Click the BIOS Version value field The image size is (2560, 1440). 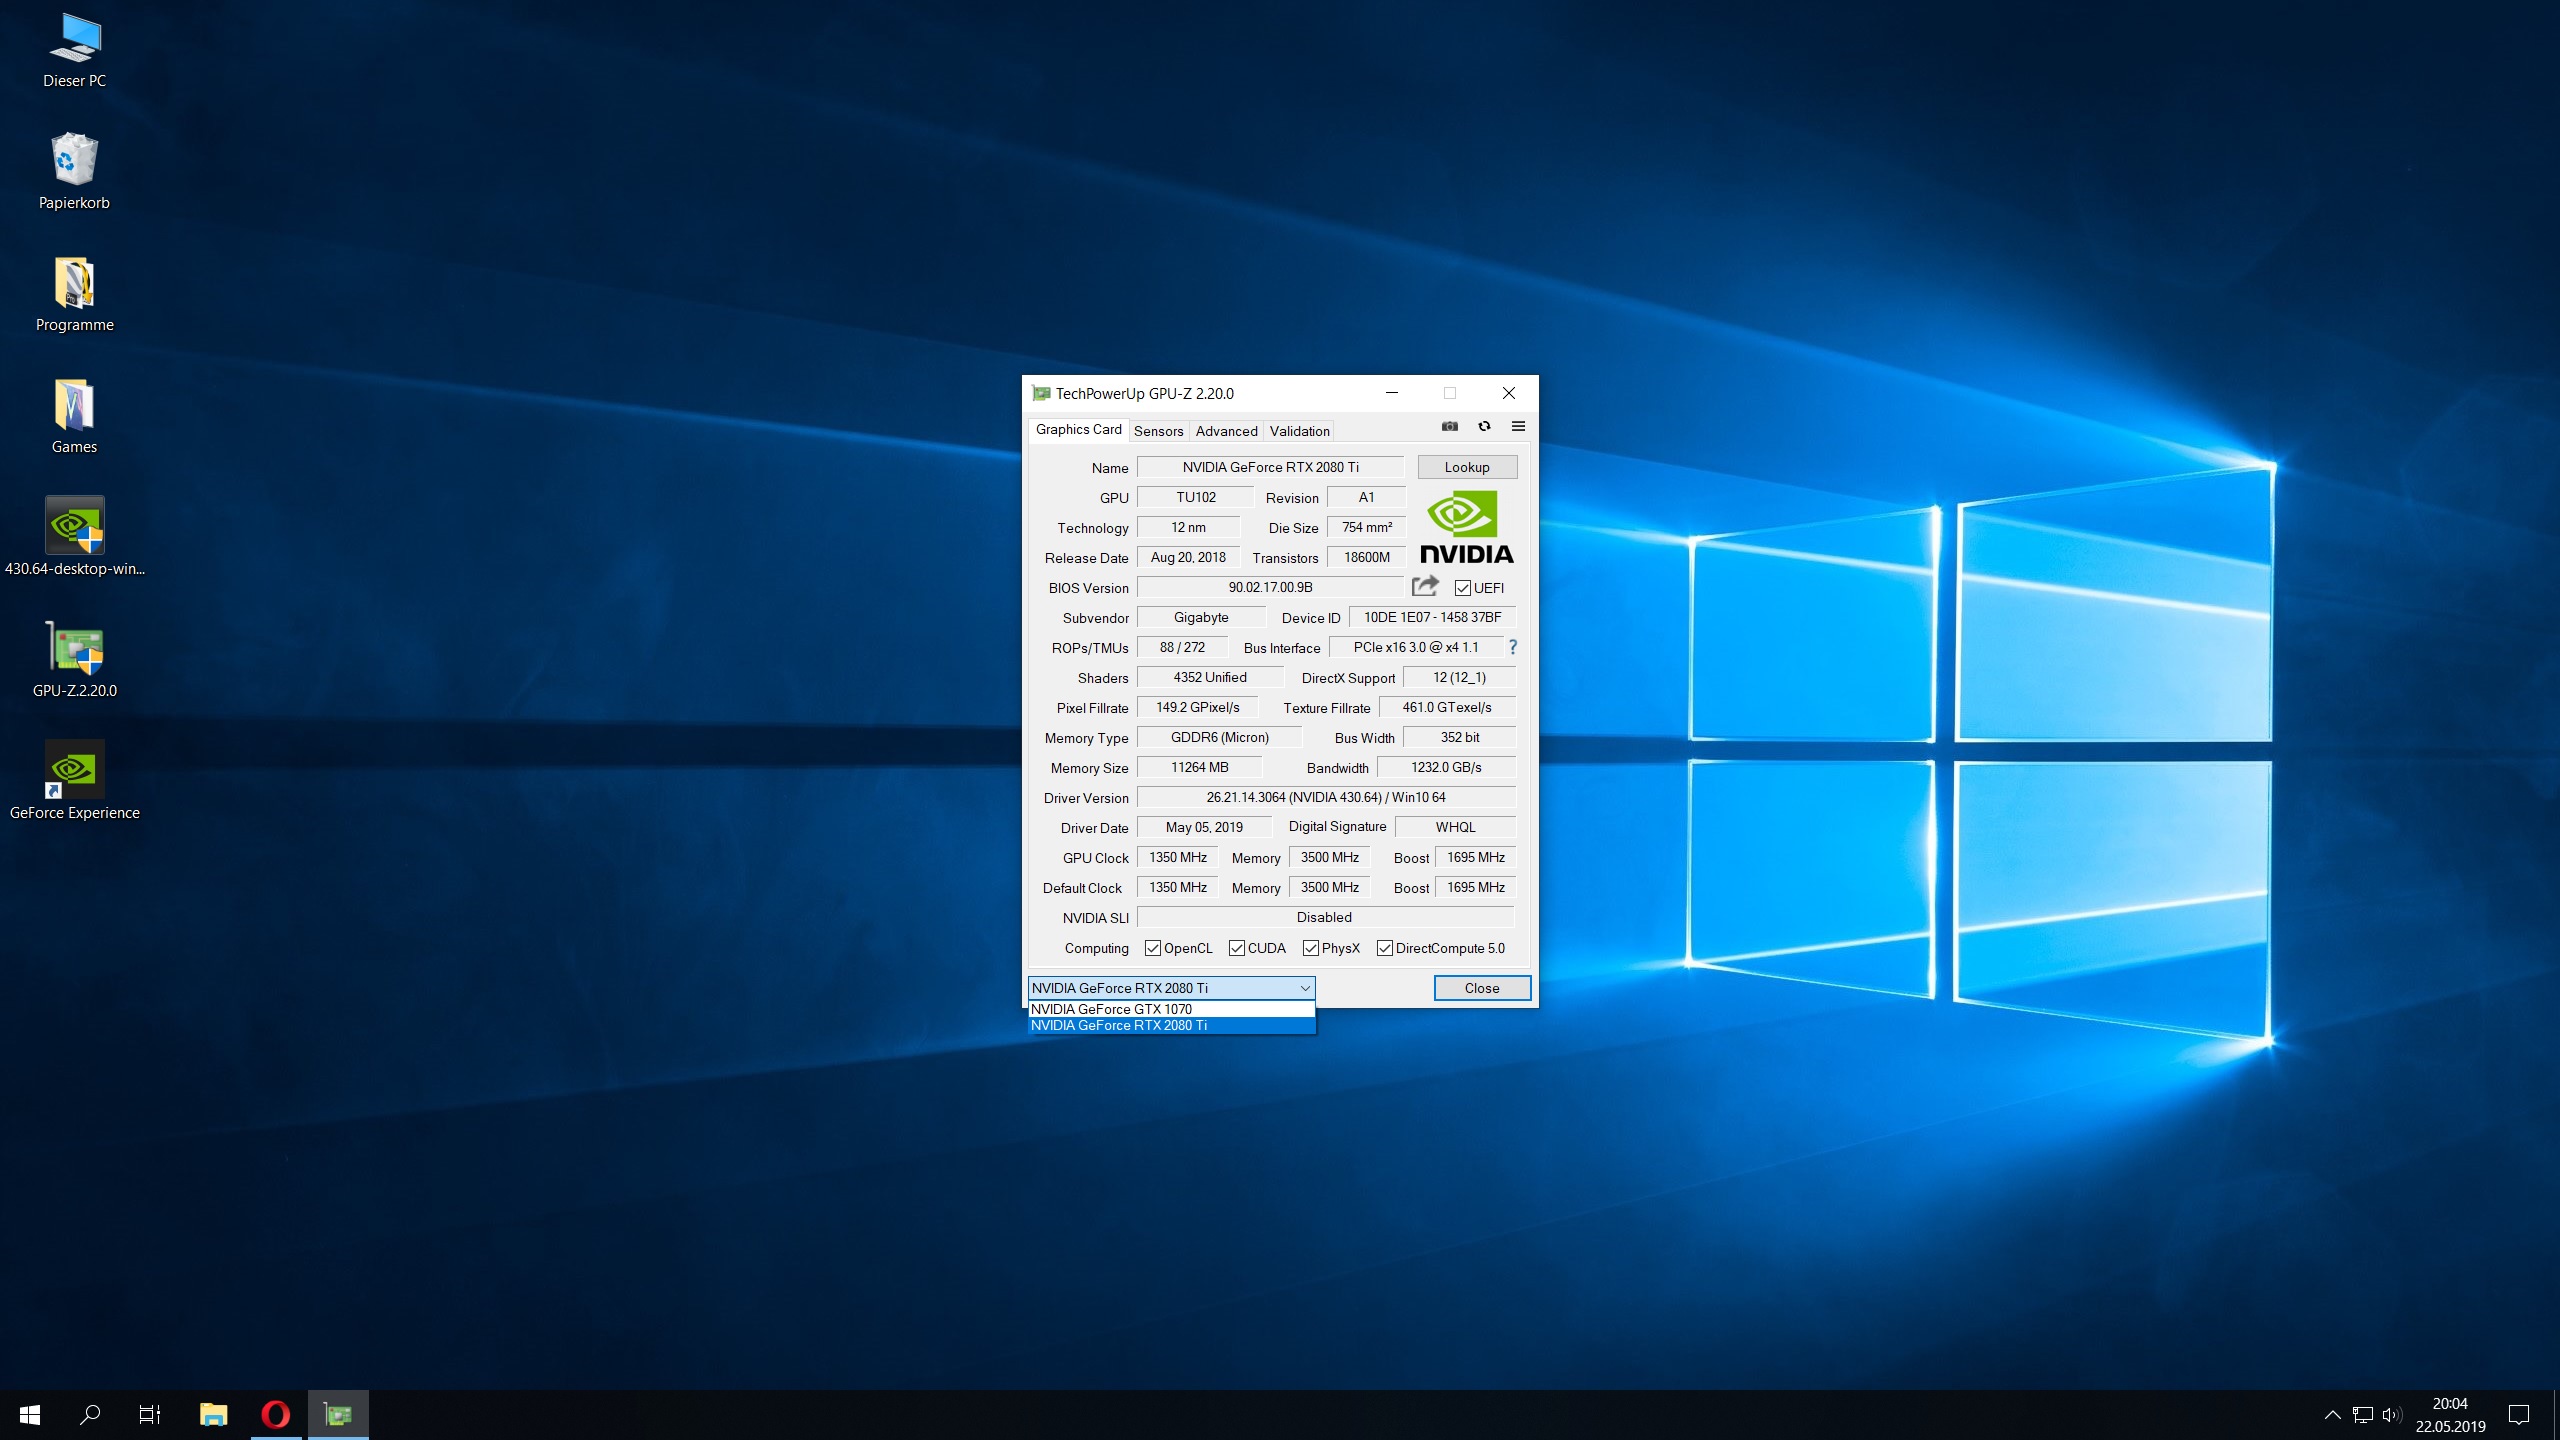point(1270,588)
